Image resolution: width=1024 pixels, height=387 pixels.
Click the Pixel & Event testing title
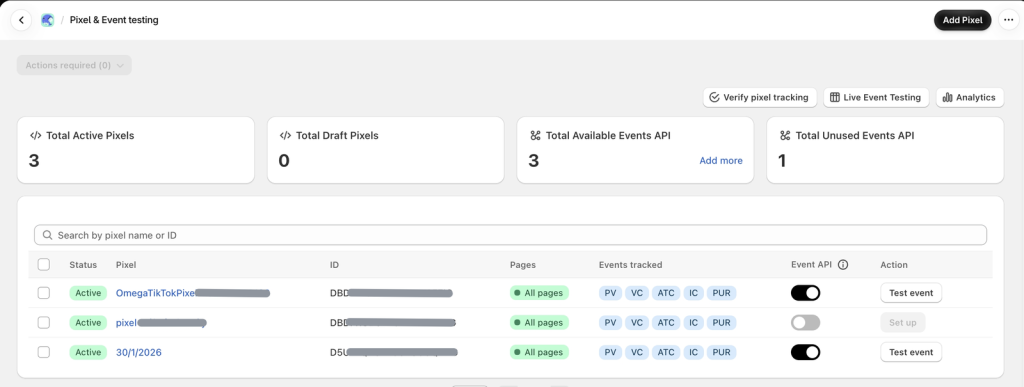[x=114, y=20]
